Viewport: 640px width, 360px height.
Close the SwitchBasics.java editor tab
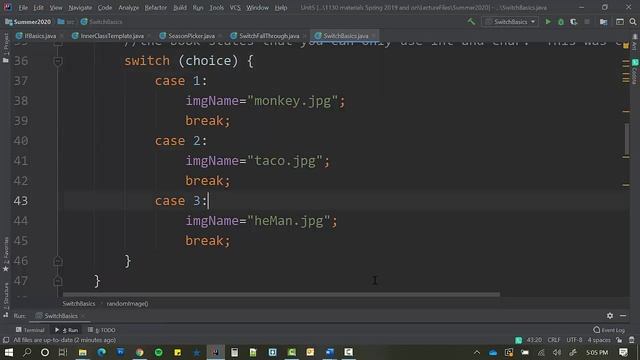(373, 36)
